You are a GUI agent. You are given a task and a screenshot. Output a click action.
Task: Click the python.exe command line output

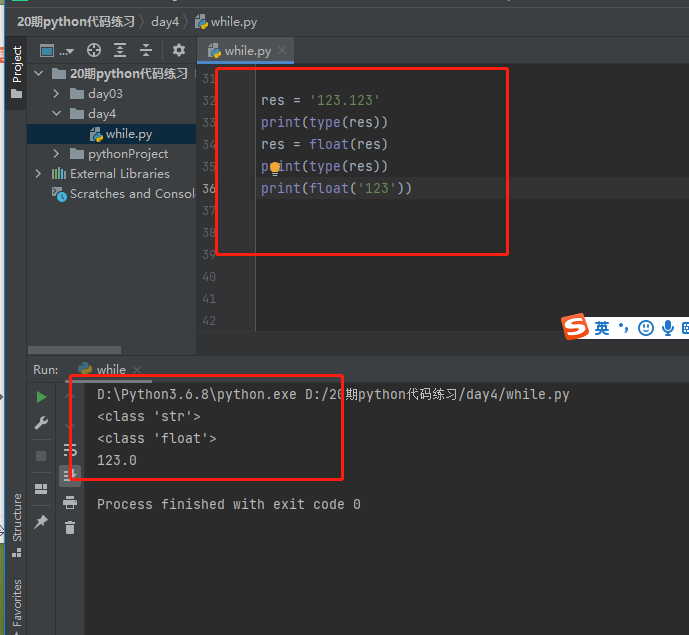tap(333, 395)
